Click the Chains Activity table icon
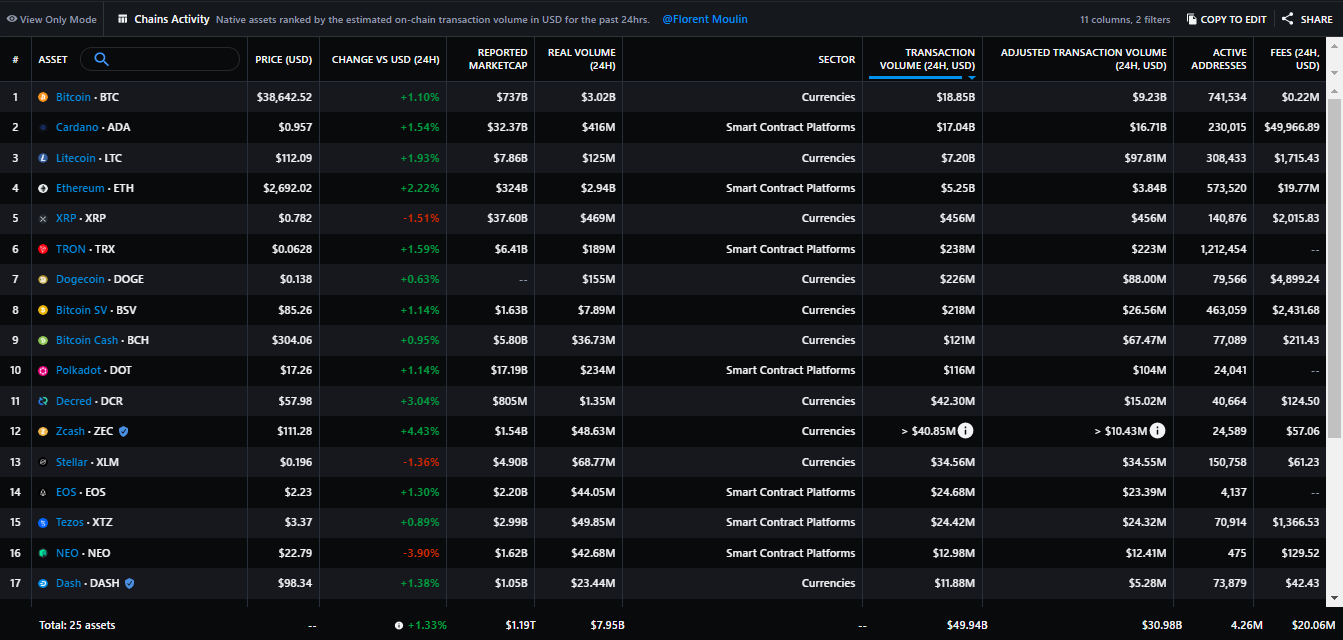 coord(123,19)
